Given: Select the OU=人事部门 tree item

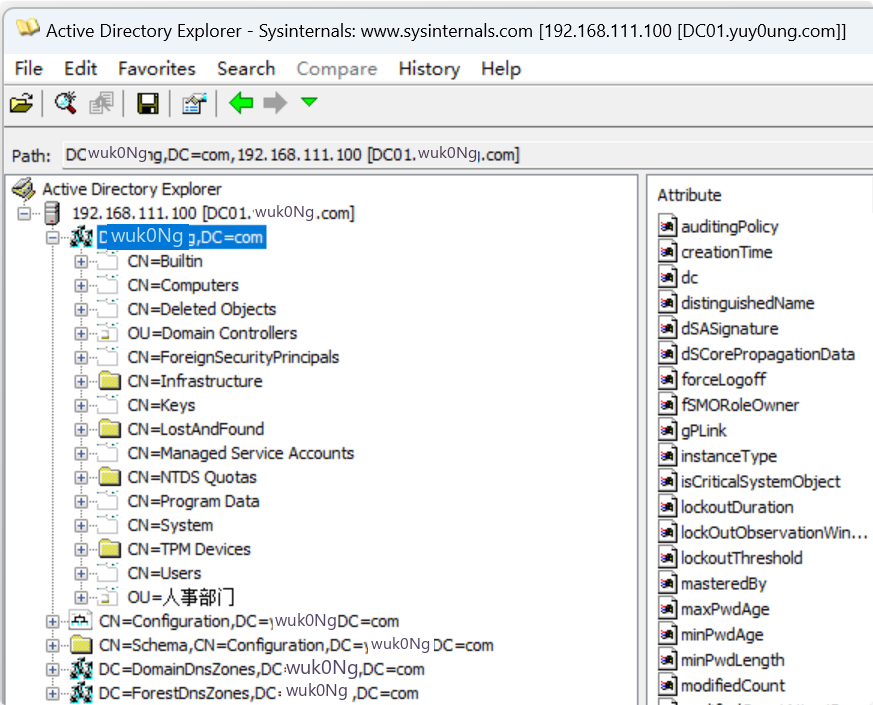Looking at the screenshot, I should (181, 598).
